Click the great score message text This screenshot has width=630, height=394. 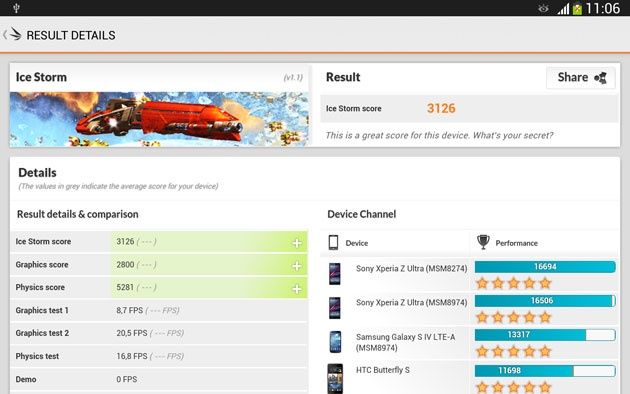pos(439,135)
